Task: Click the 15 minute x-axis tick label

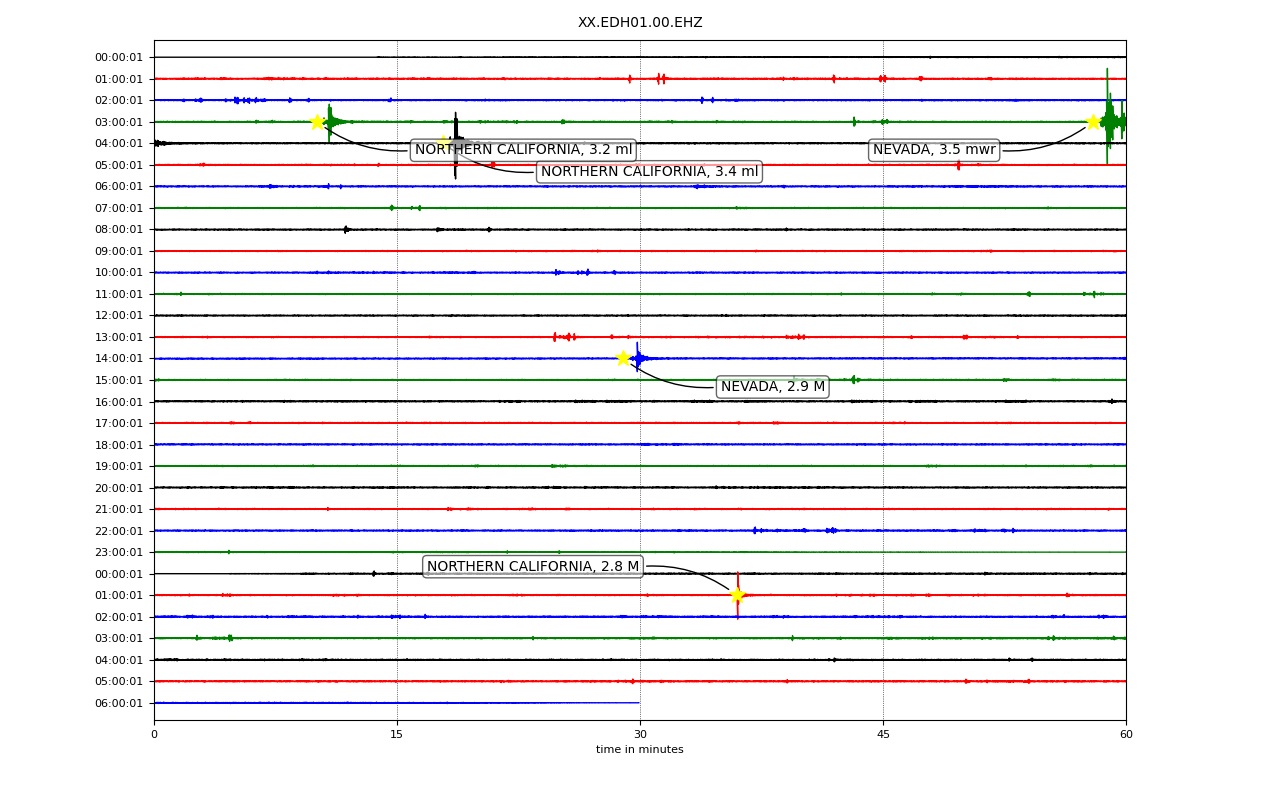Action: (x=397, y=734)
